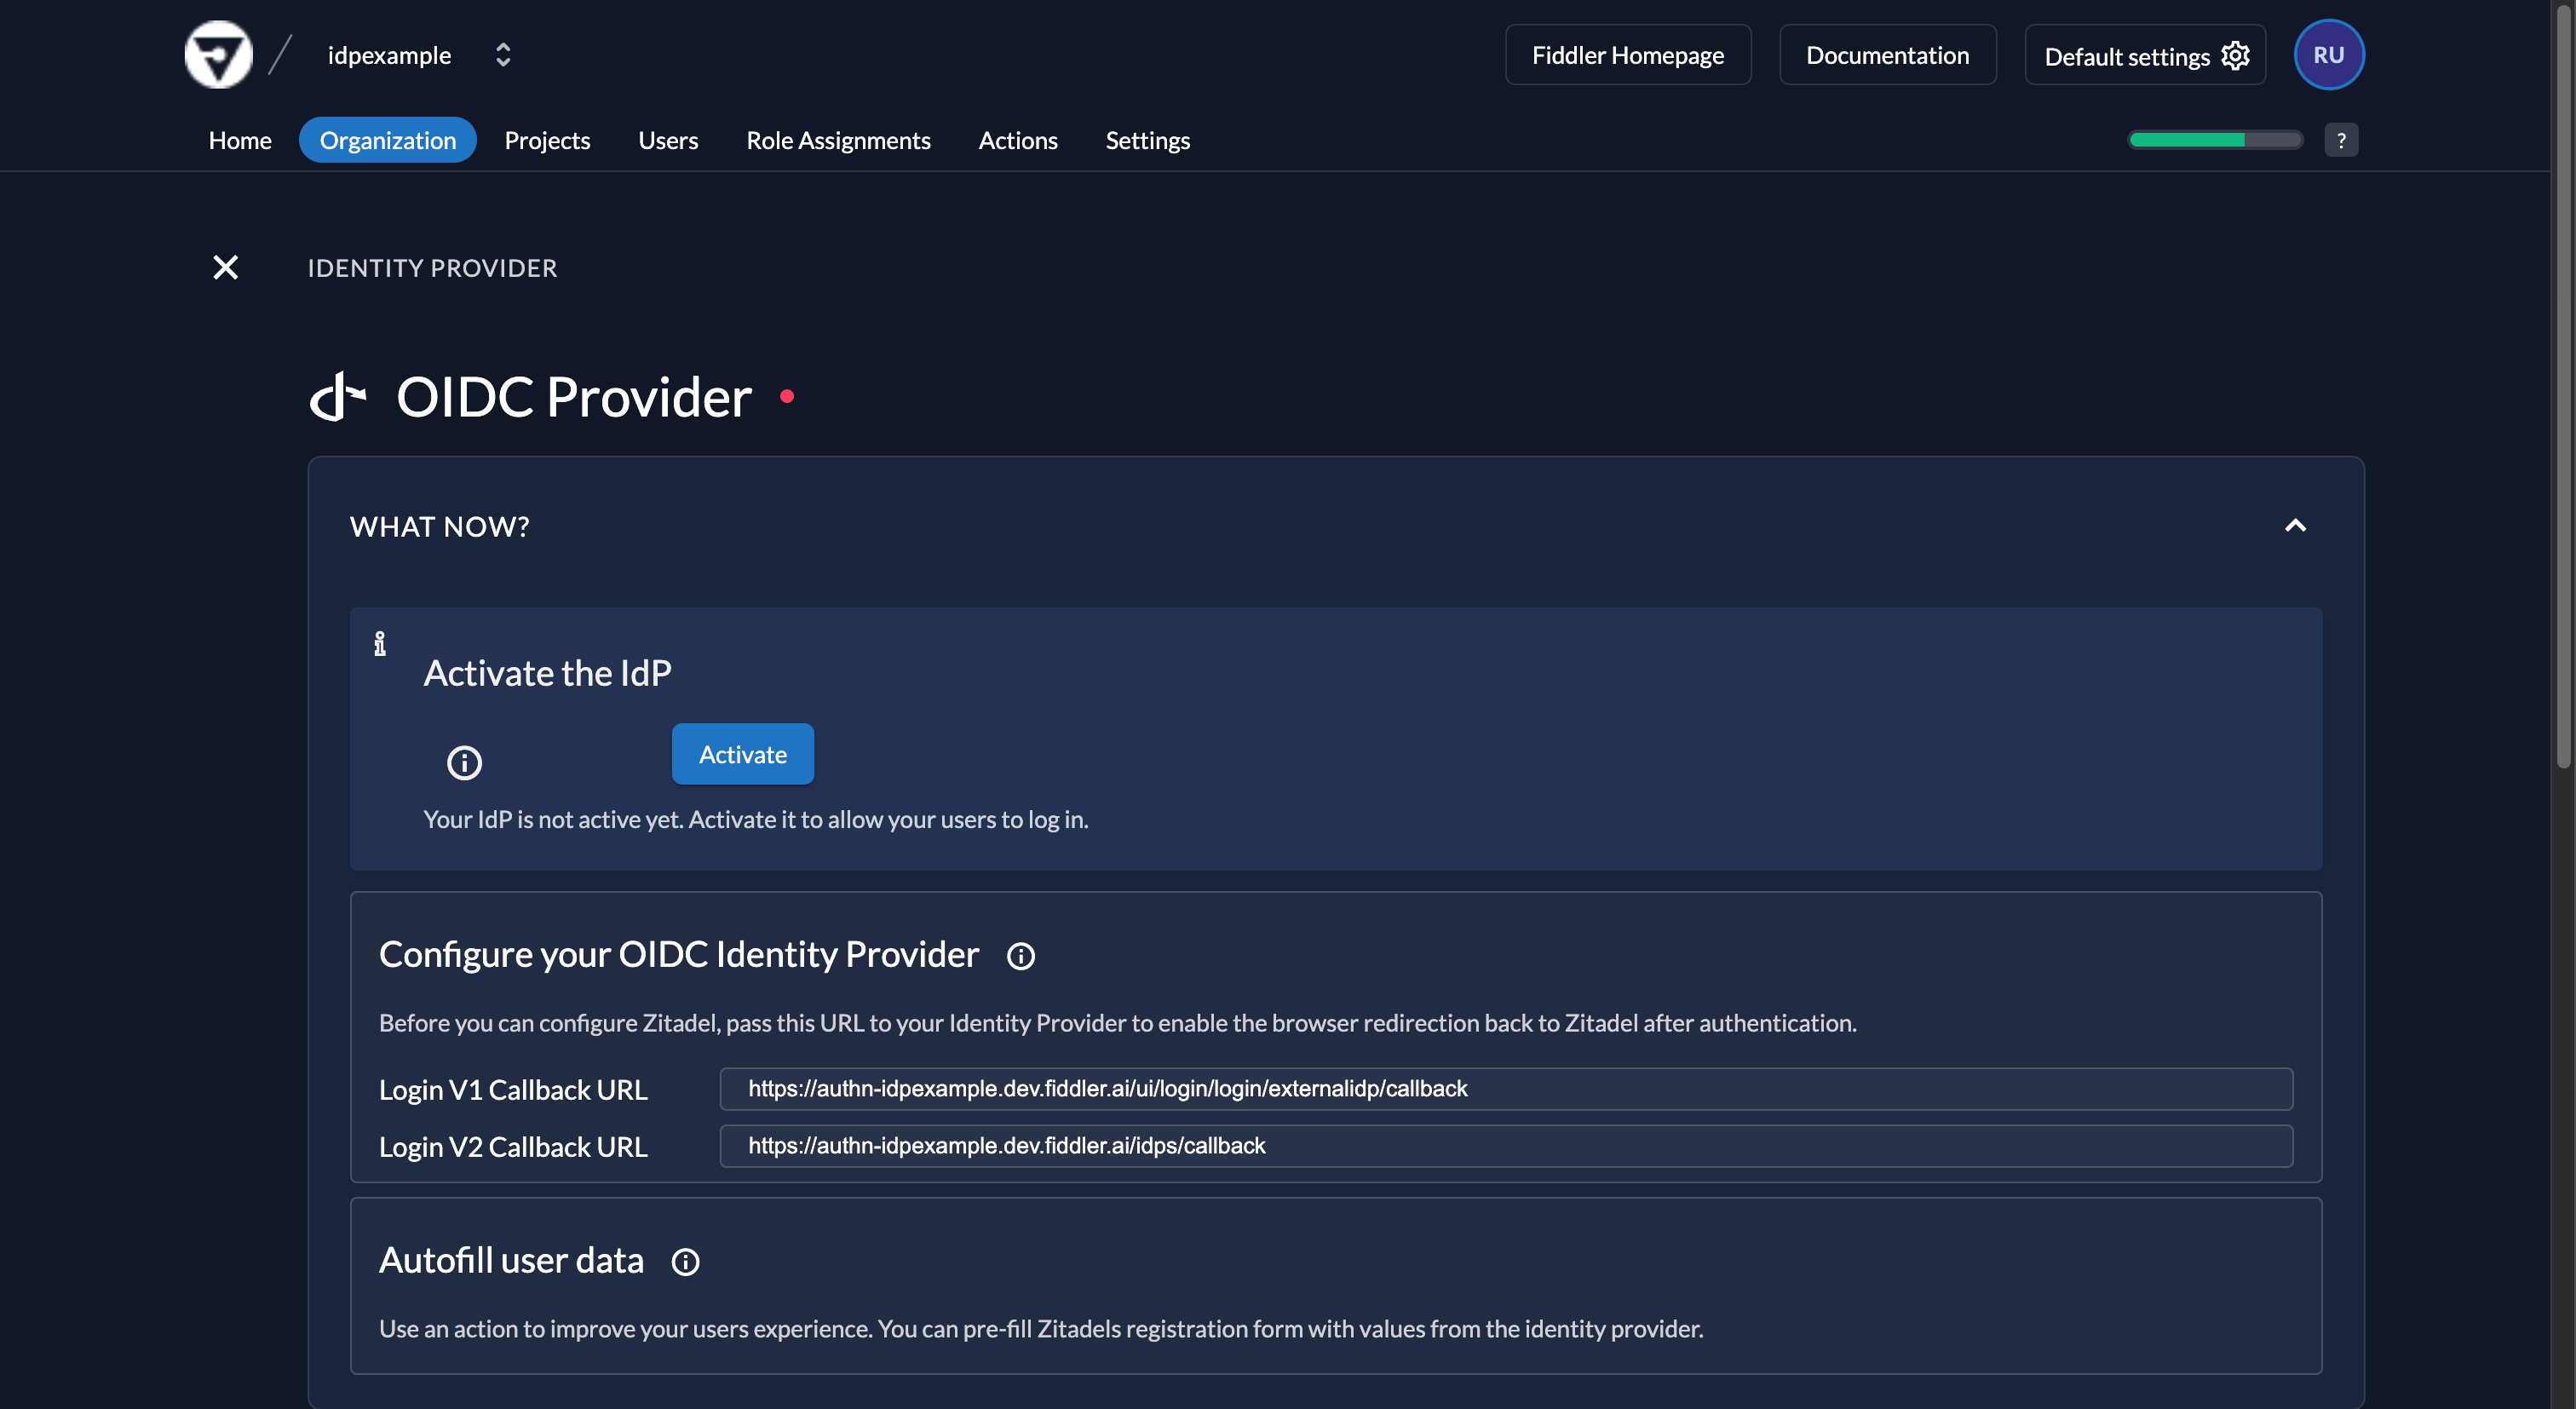This screenshot has height=1409, width=2576.
Task: Click the gear icon in Default settings
Action: pos(2234,55)
